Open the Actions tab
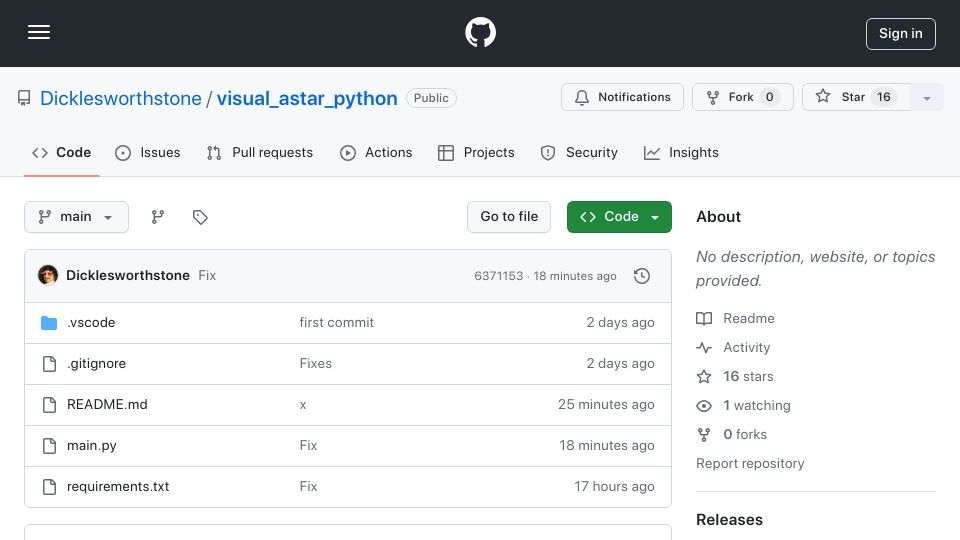Viewport: 960px width, 540px height. click(376, 152)
